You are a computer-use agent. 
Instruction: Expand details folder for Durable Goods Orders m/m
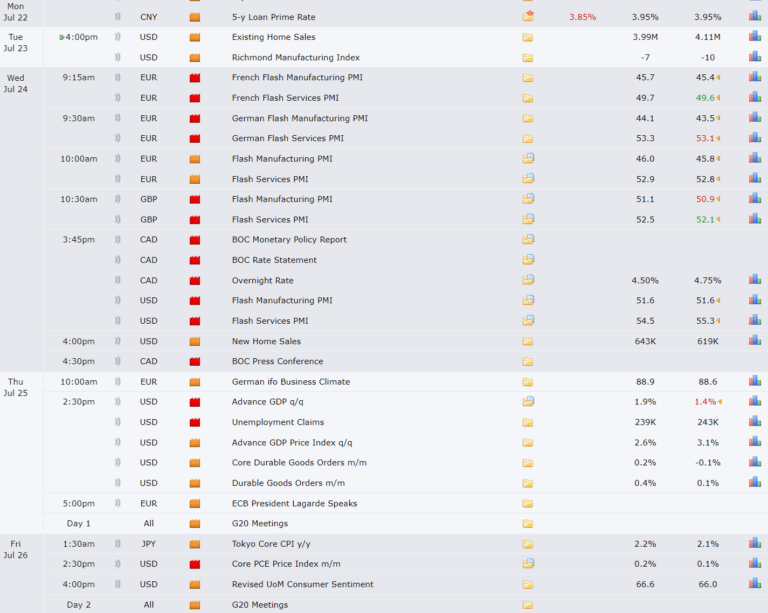click(x=527, y=483)
